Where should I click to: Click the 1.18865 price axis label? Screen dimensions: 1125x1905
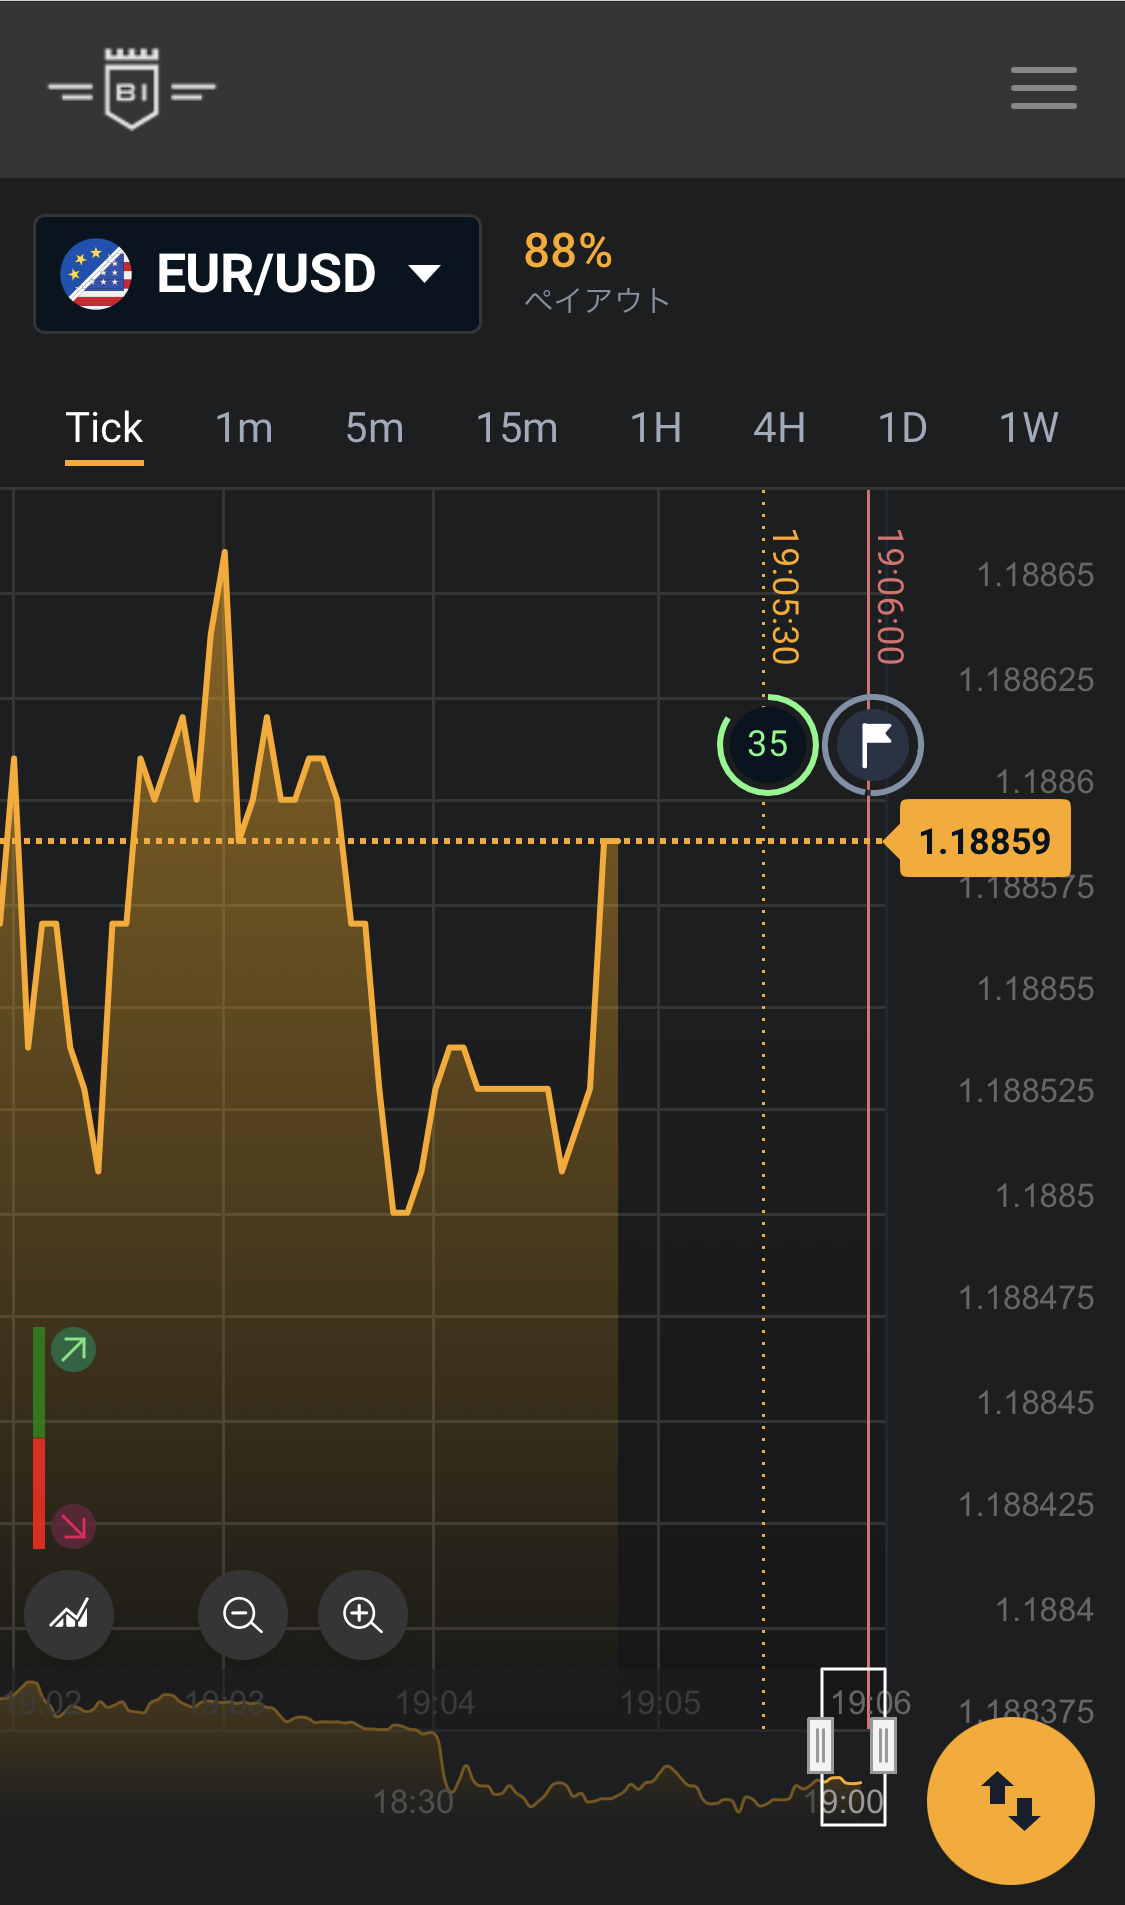(x=1035, y=575)
